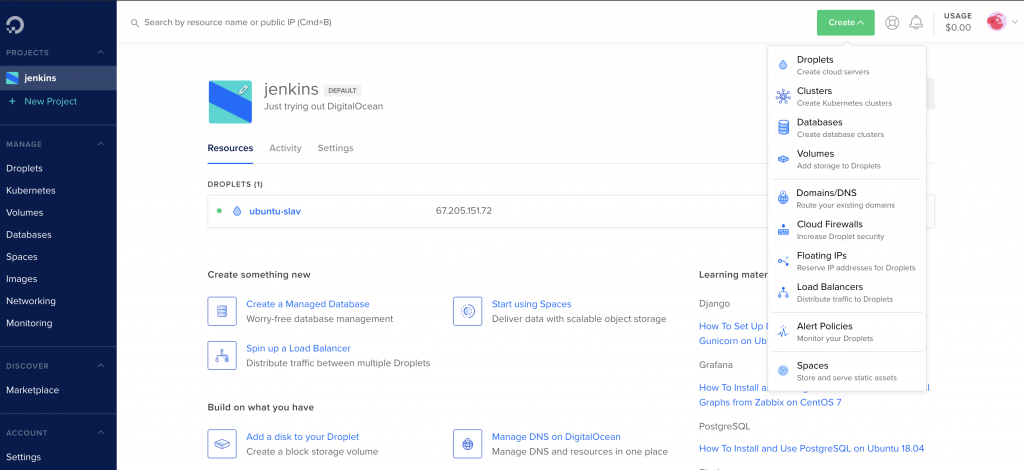Viewport: 1024px width, 470px height.
Task: Click the Load Balancer tile icon
Action: (x=222, y=355)
